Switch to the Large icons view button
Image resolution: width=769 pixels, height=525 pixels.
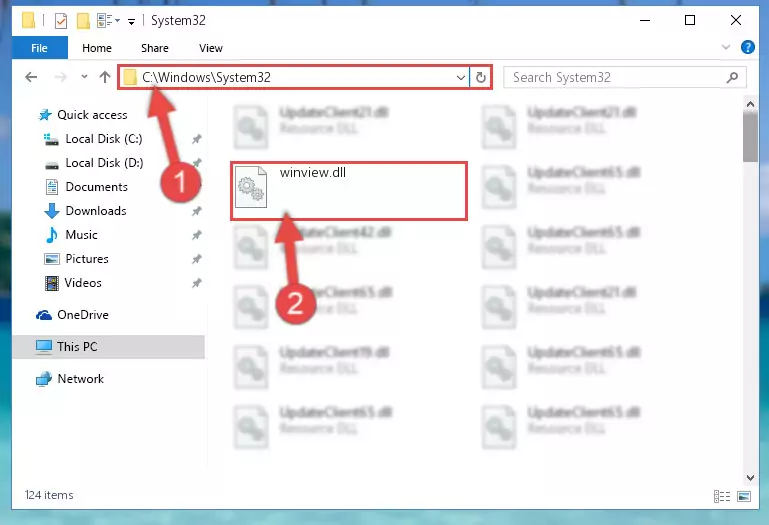pos(743,497)
